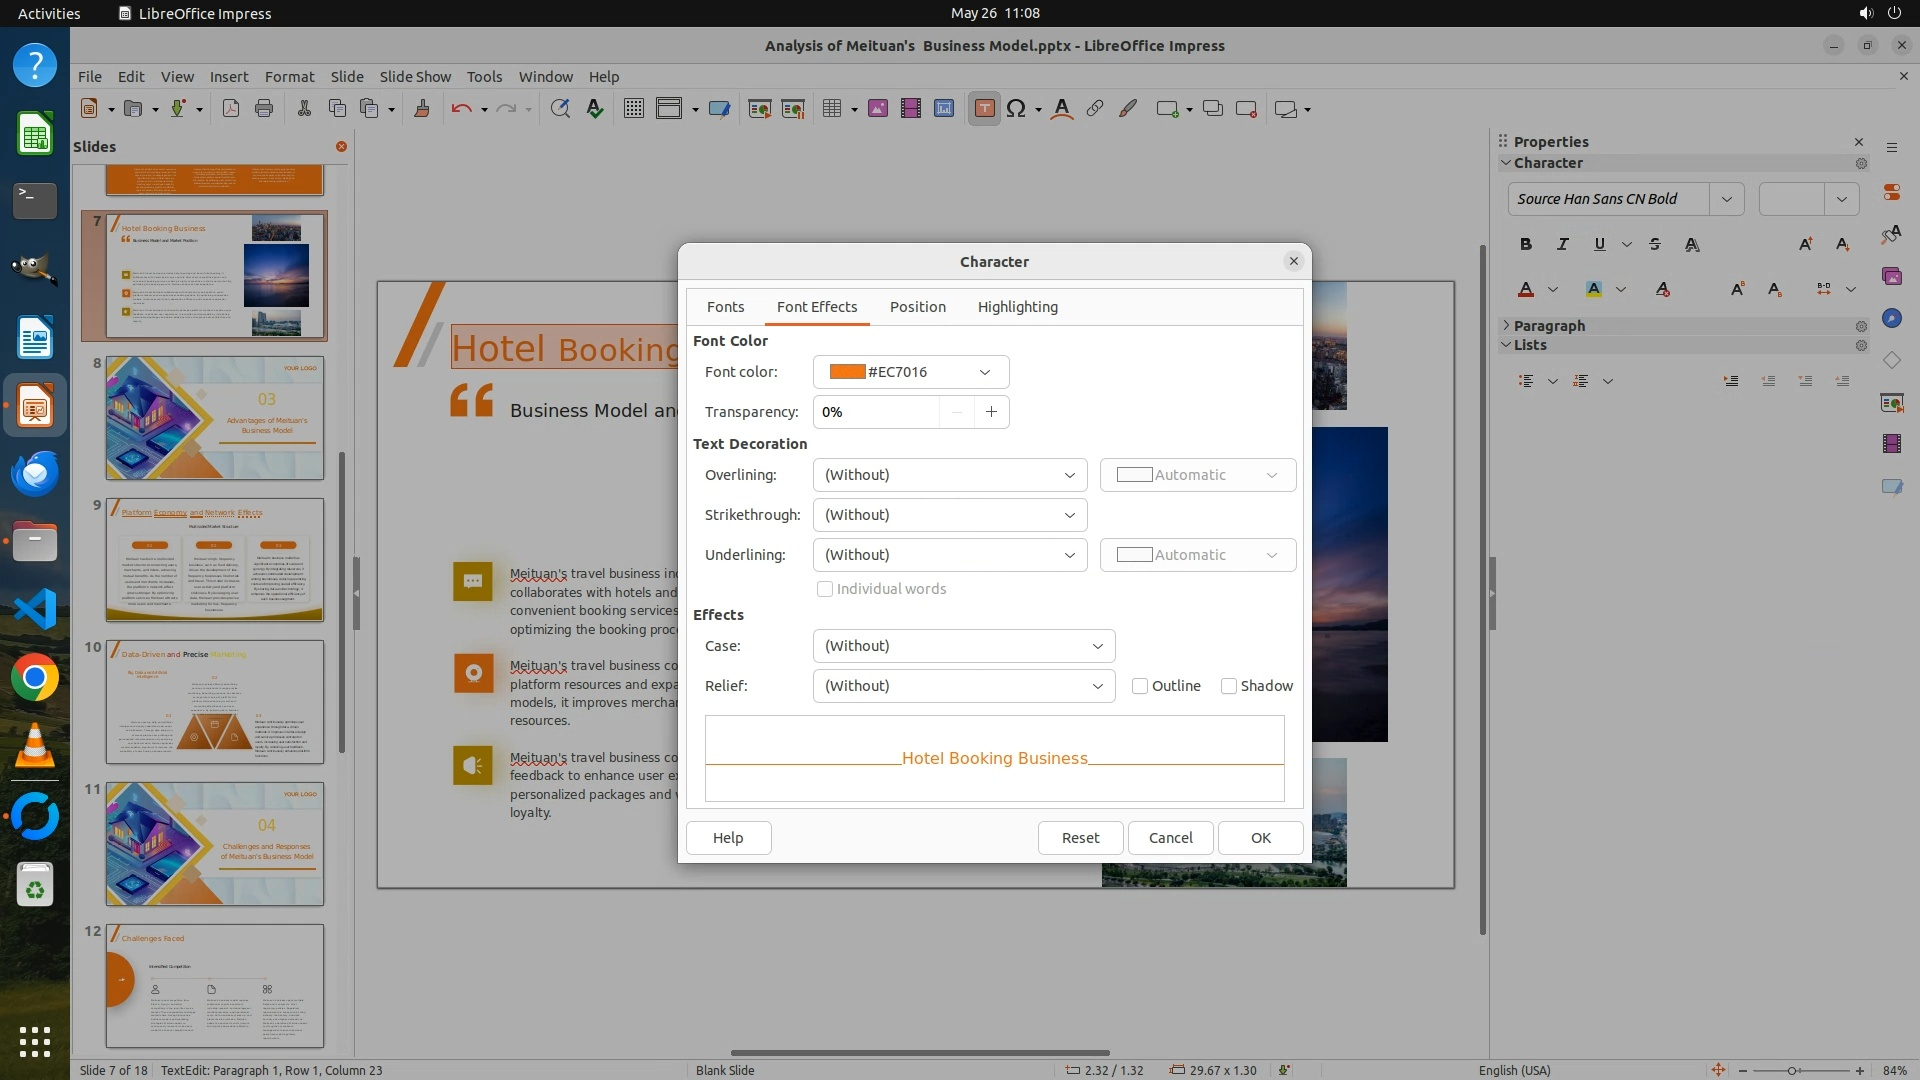The image size is (1920, 1080).
Task: Open the Slide Show menu
Action: (415, 77)
